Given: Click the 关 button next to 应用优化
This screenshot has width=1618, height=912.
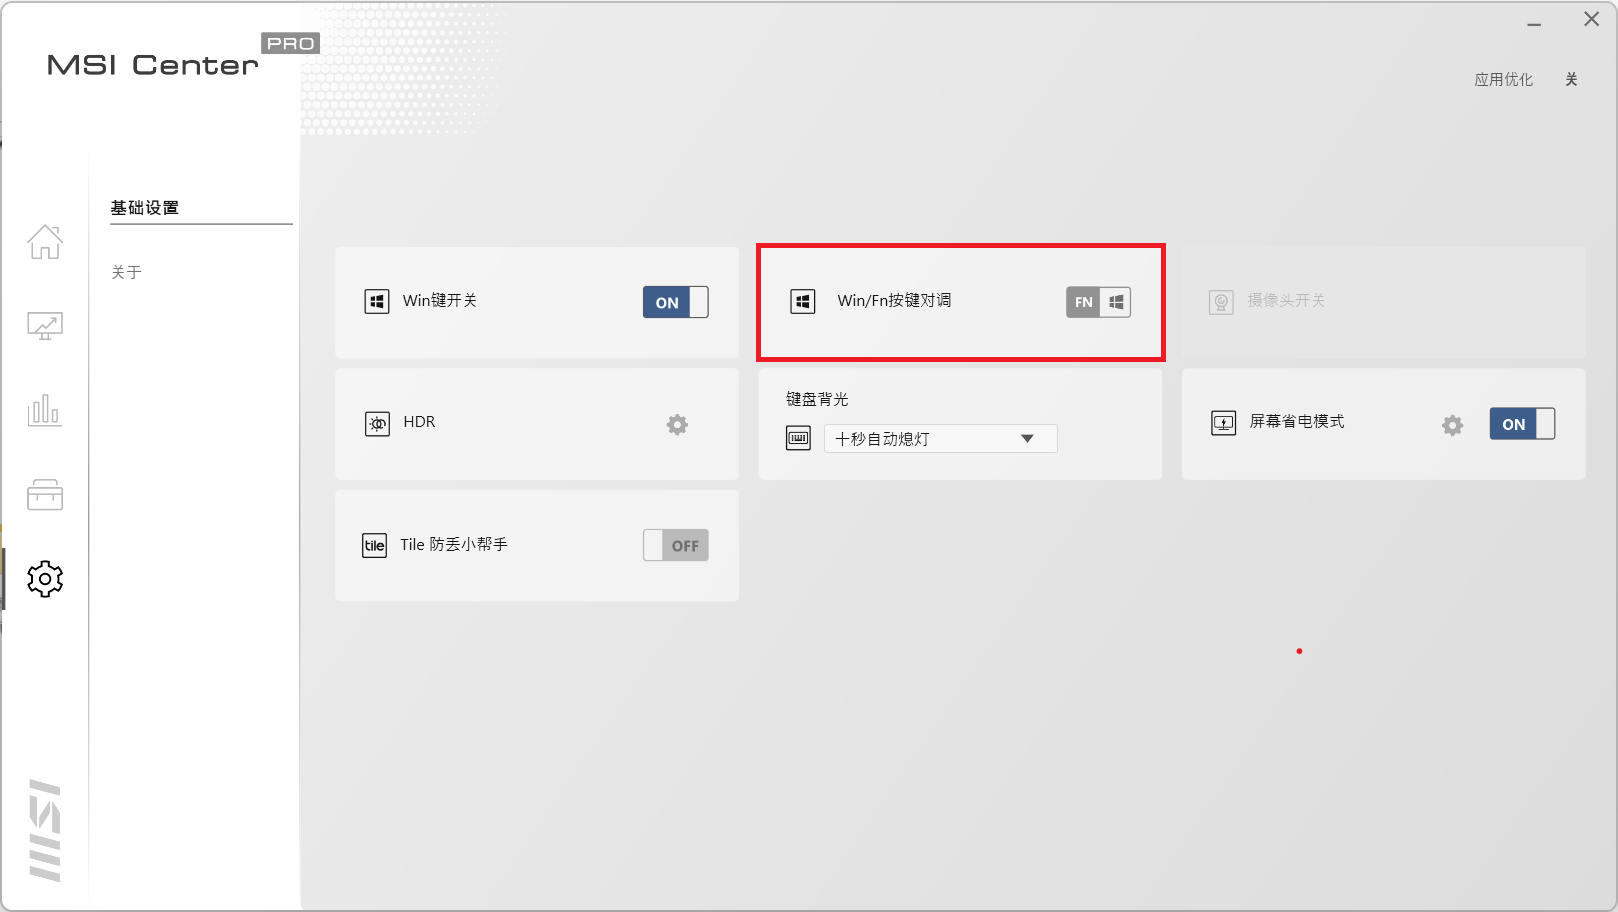Looking at the screenshot, I should click(x=1571, y=80).
